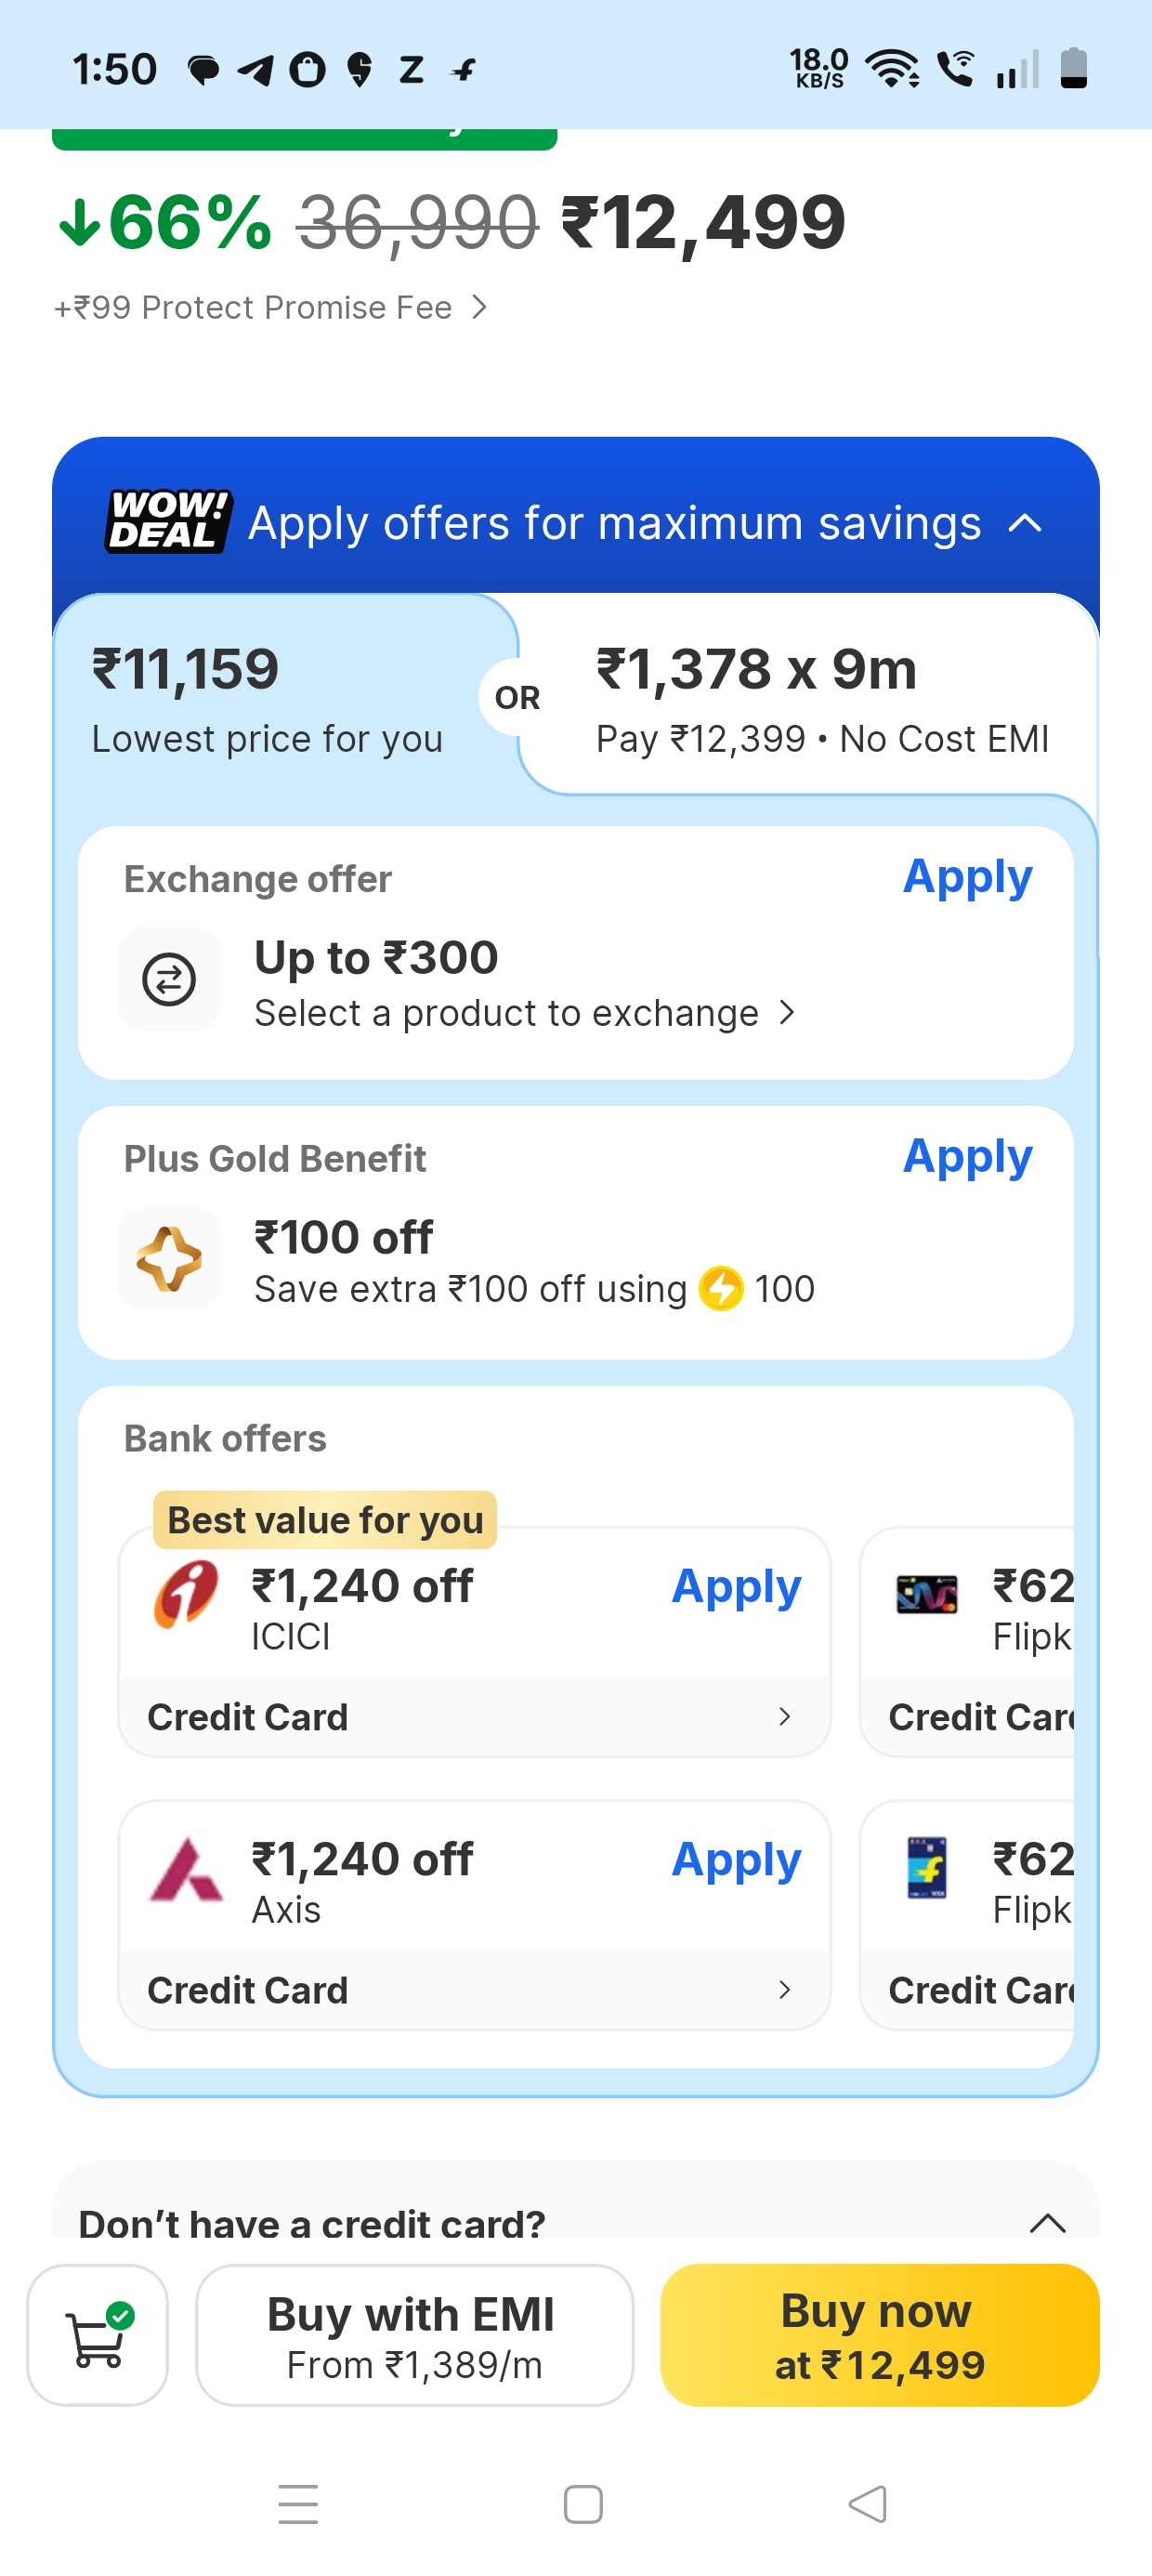Open recent apps menu icon

point(298,2504)
